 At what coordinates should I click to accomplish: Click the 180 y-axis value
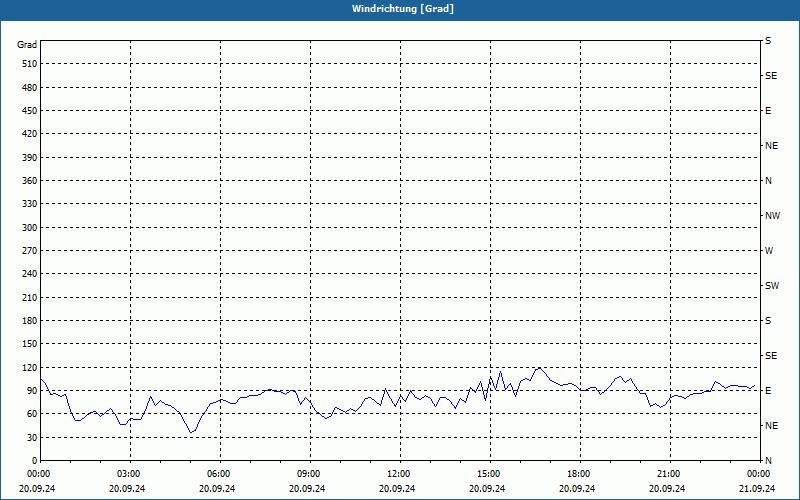(29, 320)
